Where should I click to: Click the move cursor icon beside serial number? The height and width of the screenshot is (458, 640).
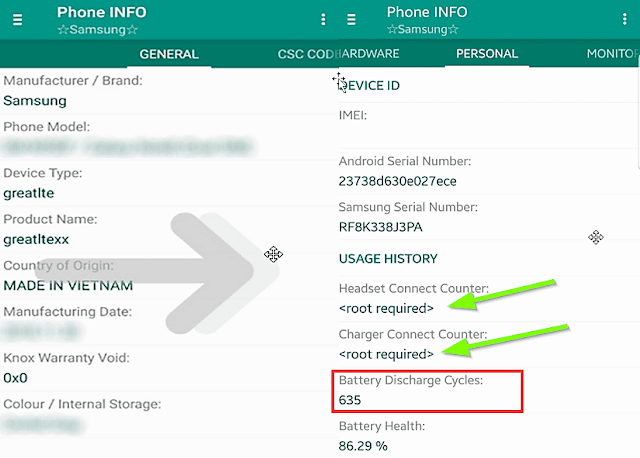tap(596, 237)
